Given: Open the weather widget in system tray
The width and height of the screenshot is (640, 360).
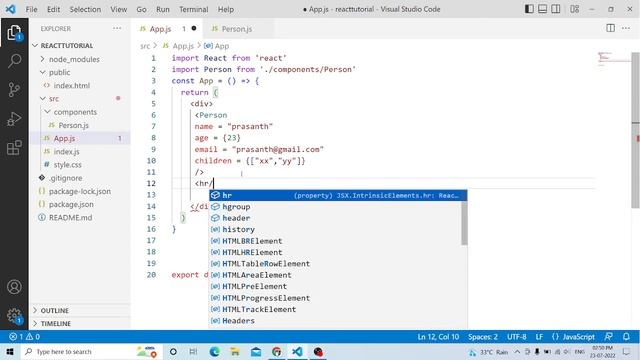Looking at the screenshot, I should 489,352.
